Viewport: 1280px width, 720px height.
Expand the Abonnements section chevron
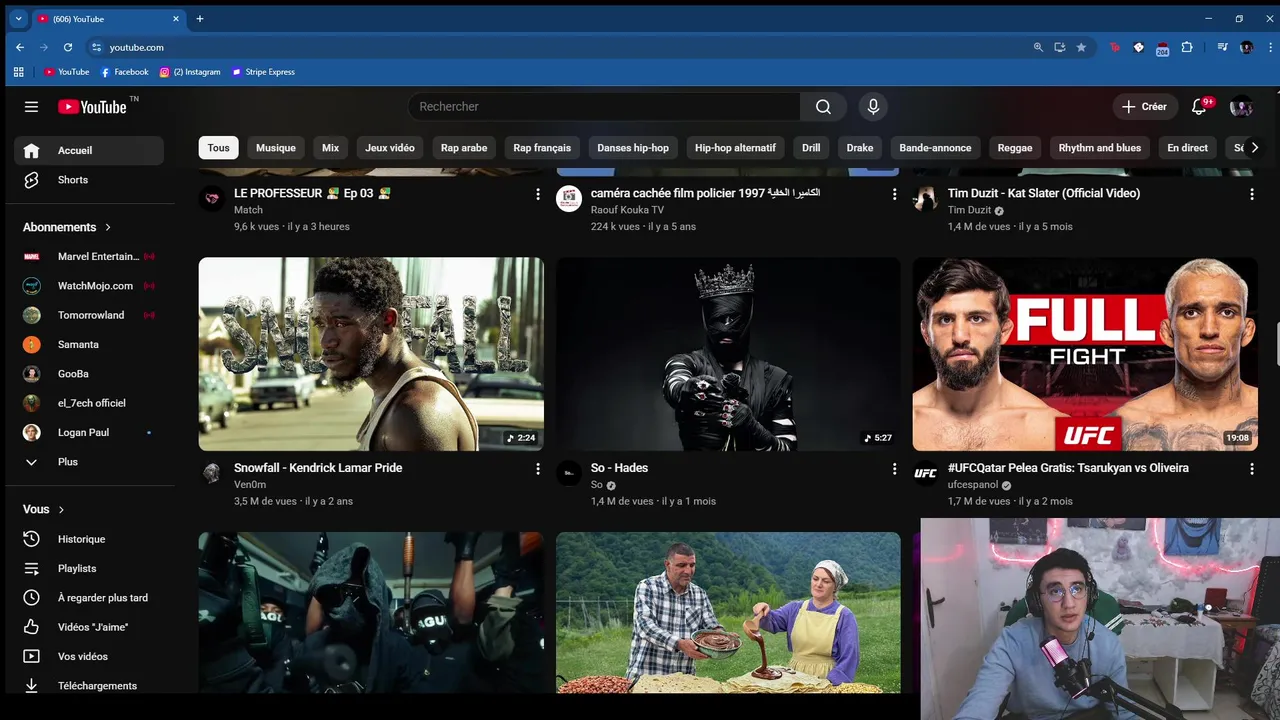pyautogui.click(x=108, y=227)
